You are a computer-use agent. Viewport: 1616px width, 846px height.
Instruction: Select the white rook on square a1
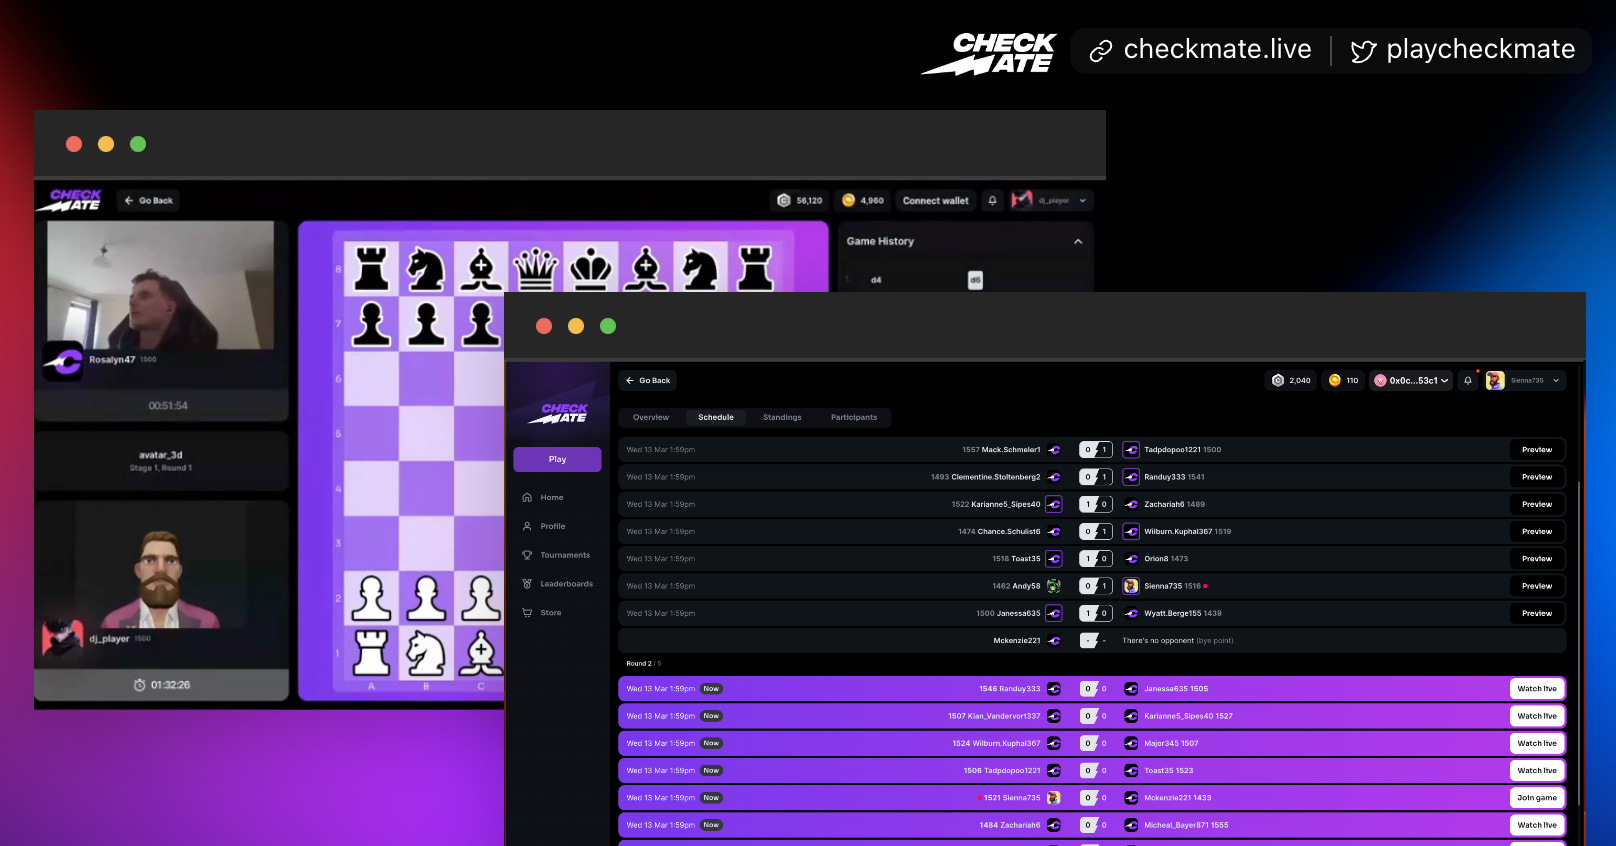tap(371, 653)
